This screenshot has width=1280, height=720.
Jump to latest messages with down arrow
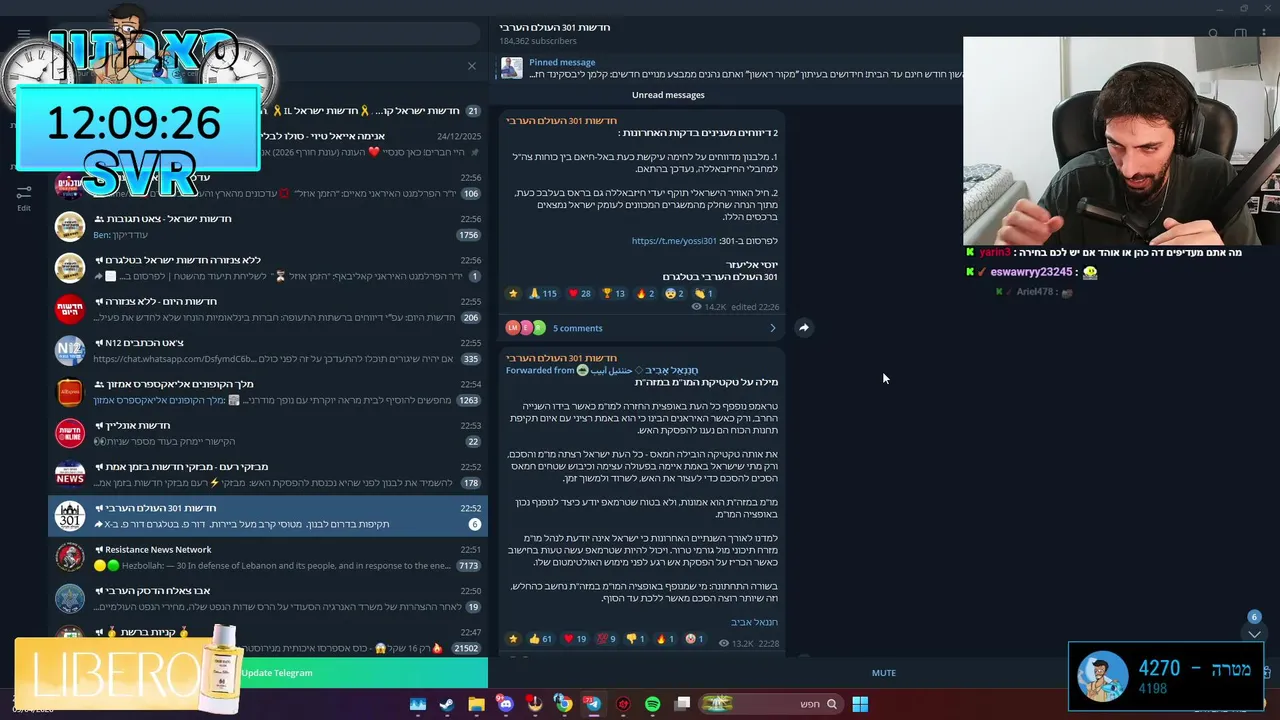pos(1254,634)
